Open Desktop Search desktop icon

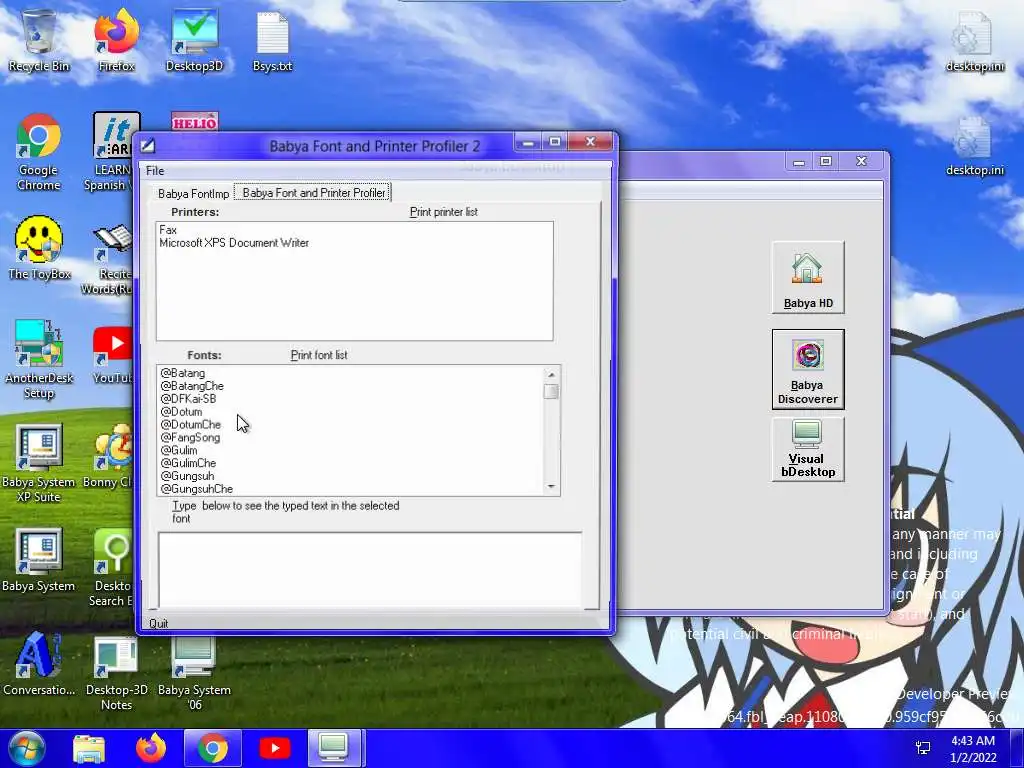112,568
